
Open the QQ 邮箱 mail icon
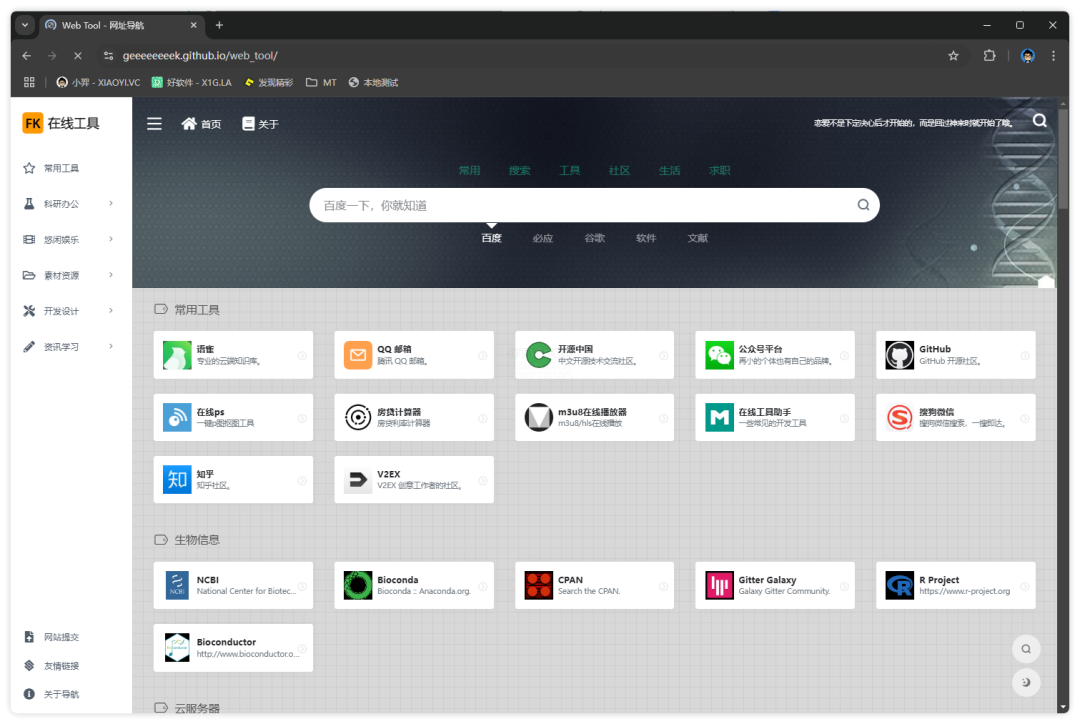pyautogui.click(x=357, y=355)
